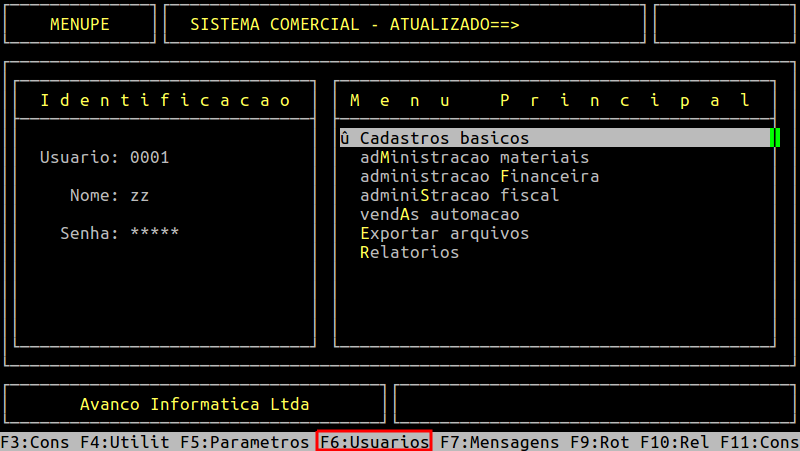
Task: Select vendAs automacao option
Action: pos(440,214)
